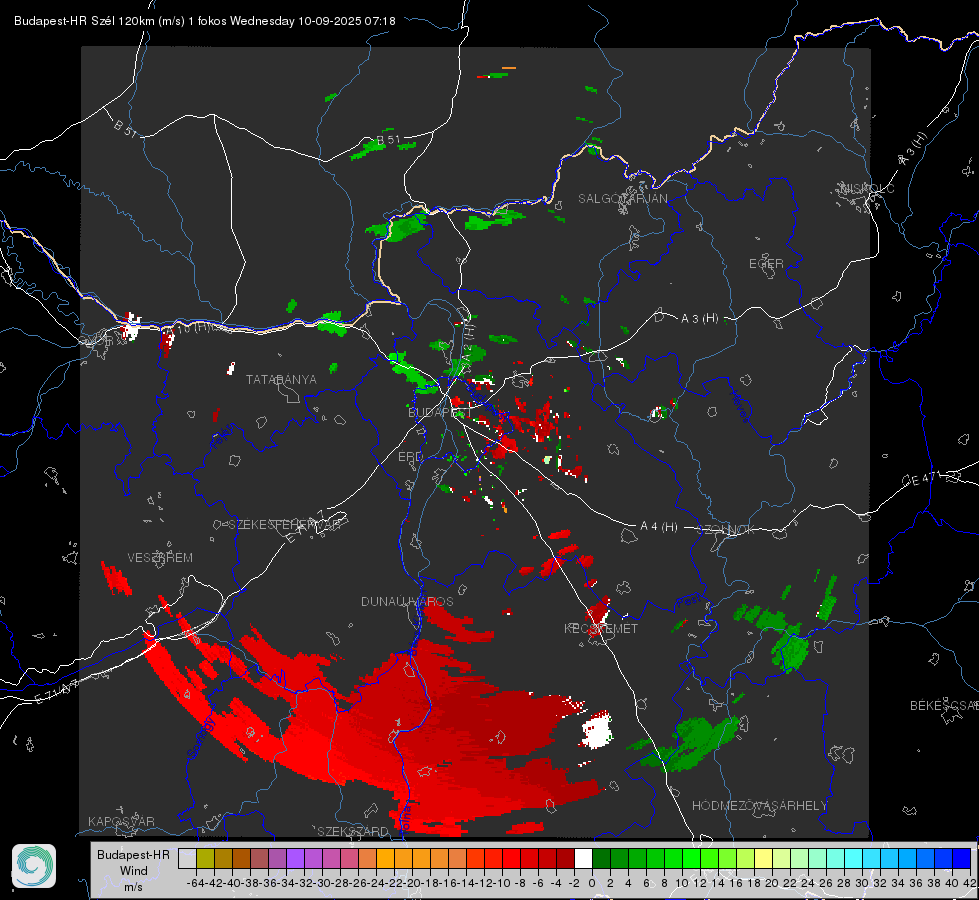Image resolution: width=979 pixels, height=900 pixels.
Task: Select the deep blue swatch ending the wind legend
Action: (962, 858)
